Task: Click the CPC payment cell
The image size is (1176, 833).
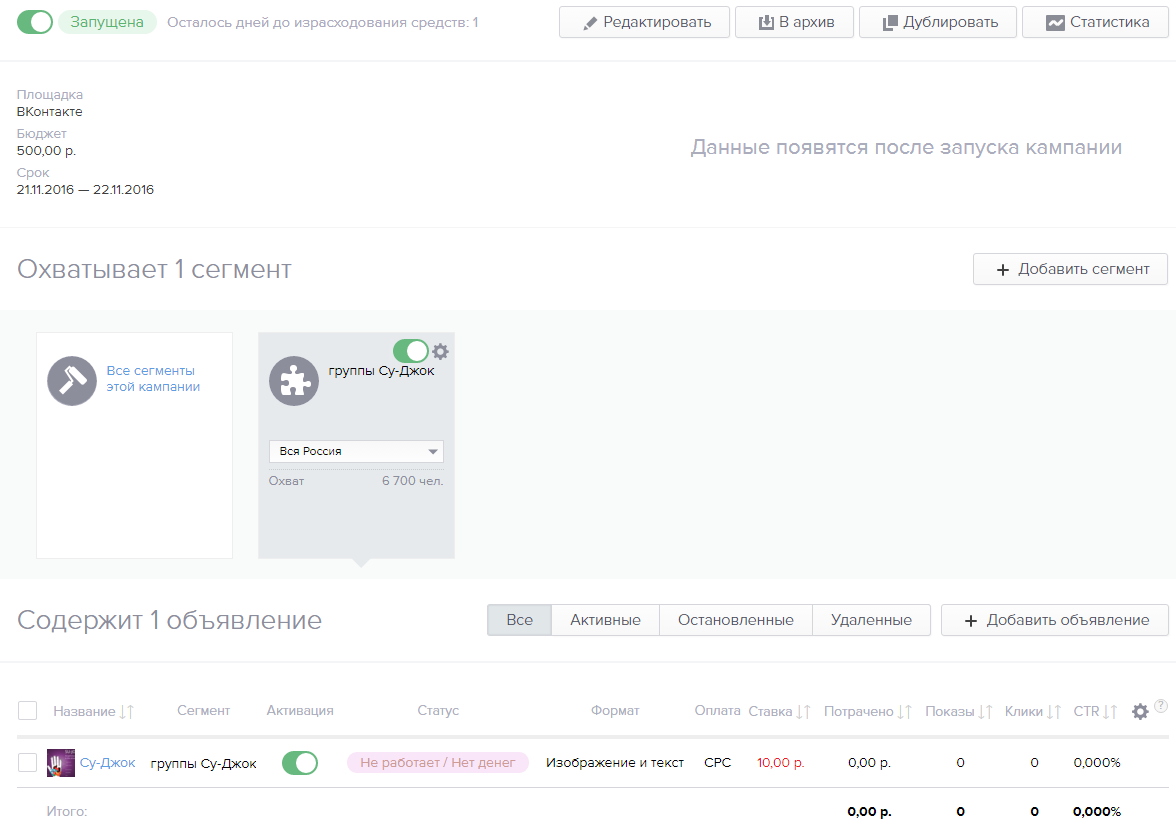Action: click(718, 763)
